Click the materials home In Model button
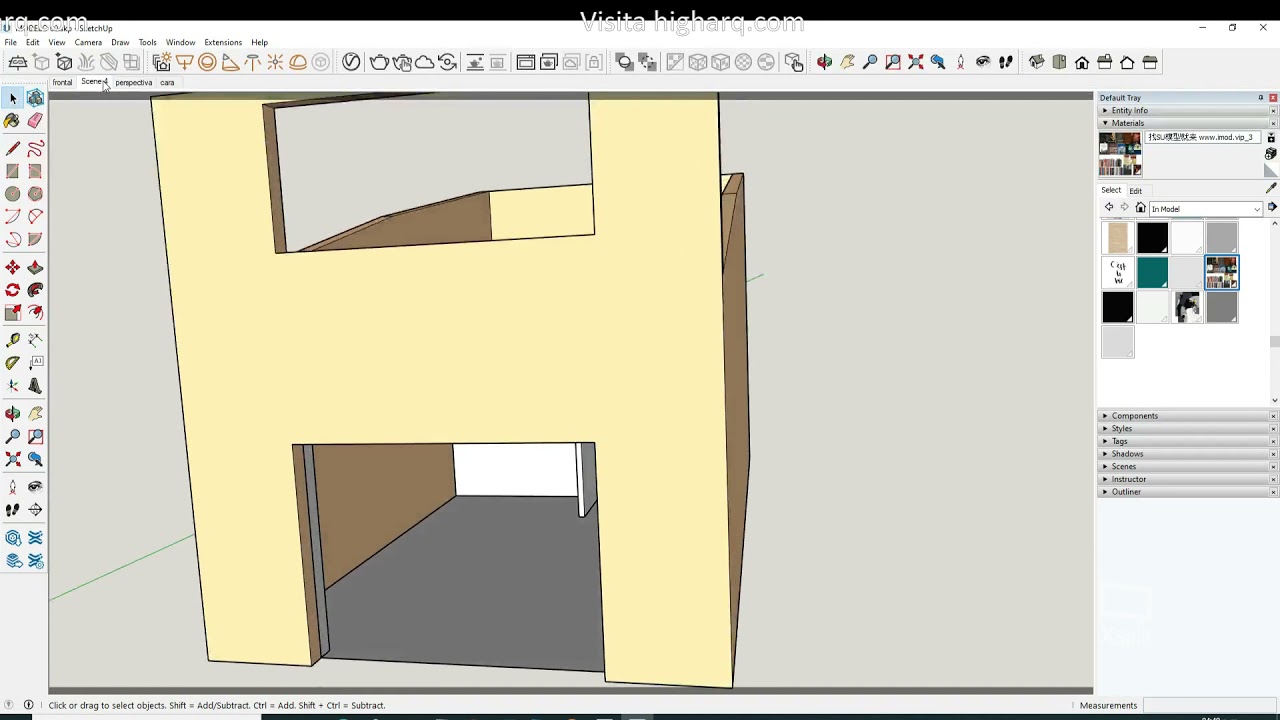 pyautogui.click(x=1140, y=208)
